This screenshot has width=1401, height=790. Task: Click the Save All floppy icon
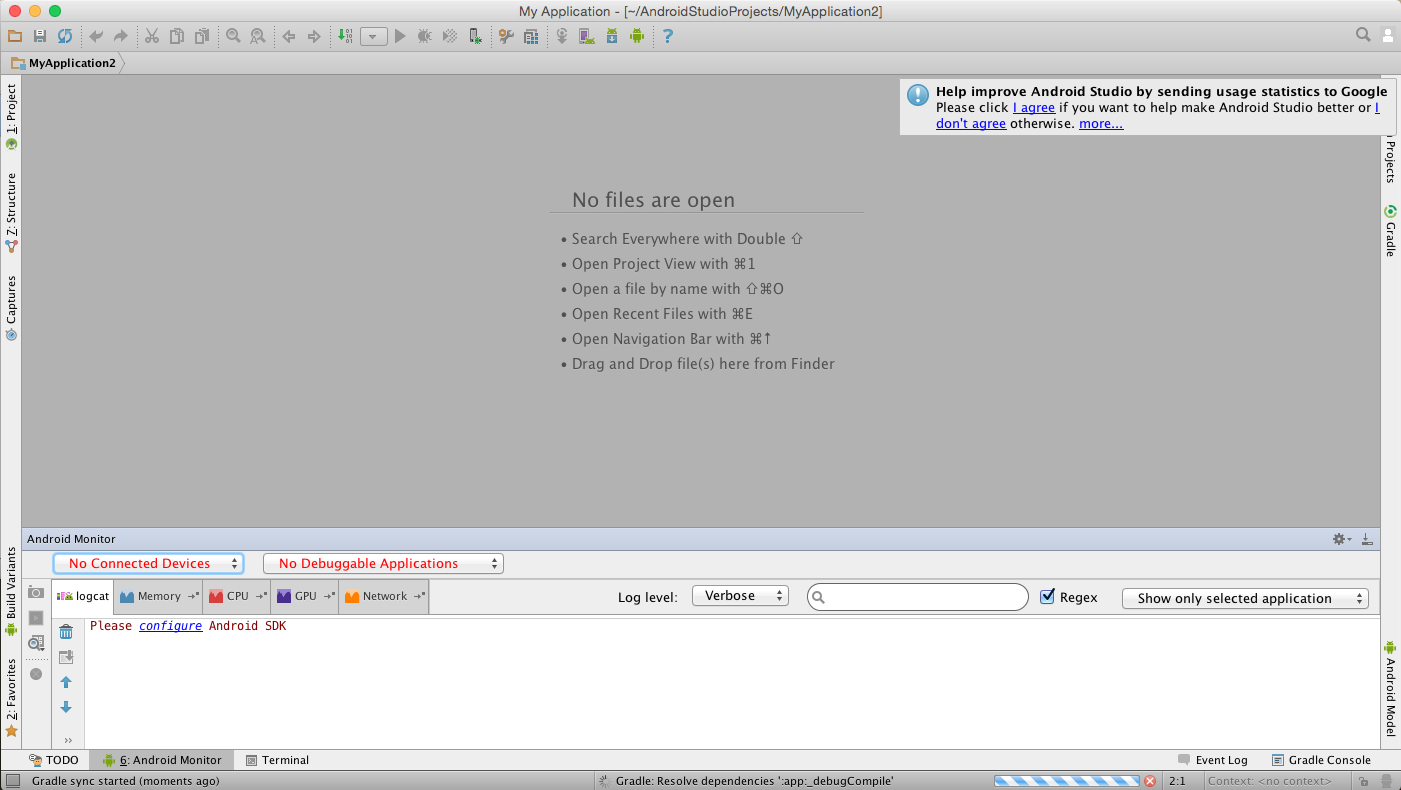click(40, 36)
